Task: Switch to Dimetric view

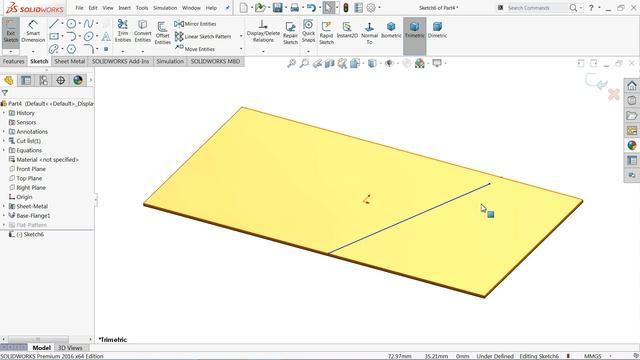Action: (x=437, y=30)
